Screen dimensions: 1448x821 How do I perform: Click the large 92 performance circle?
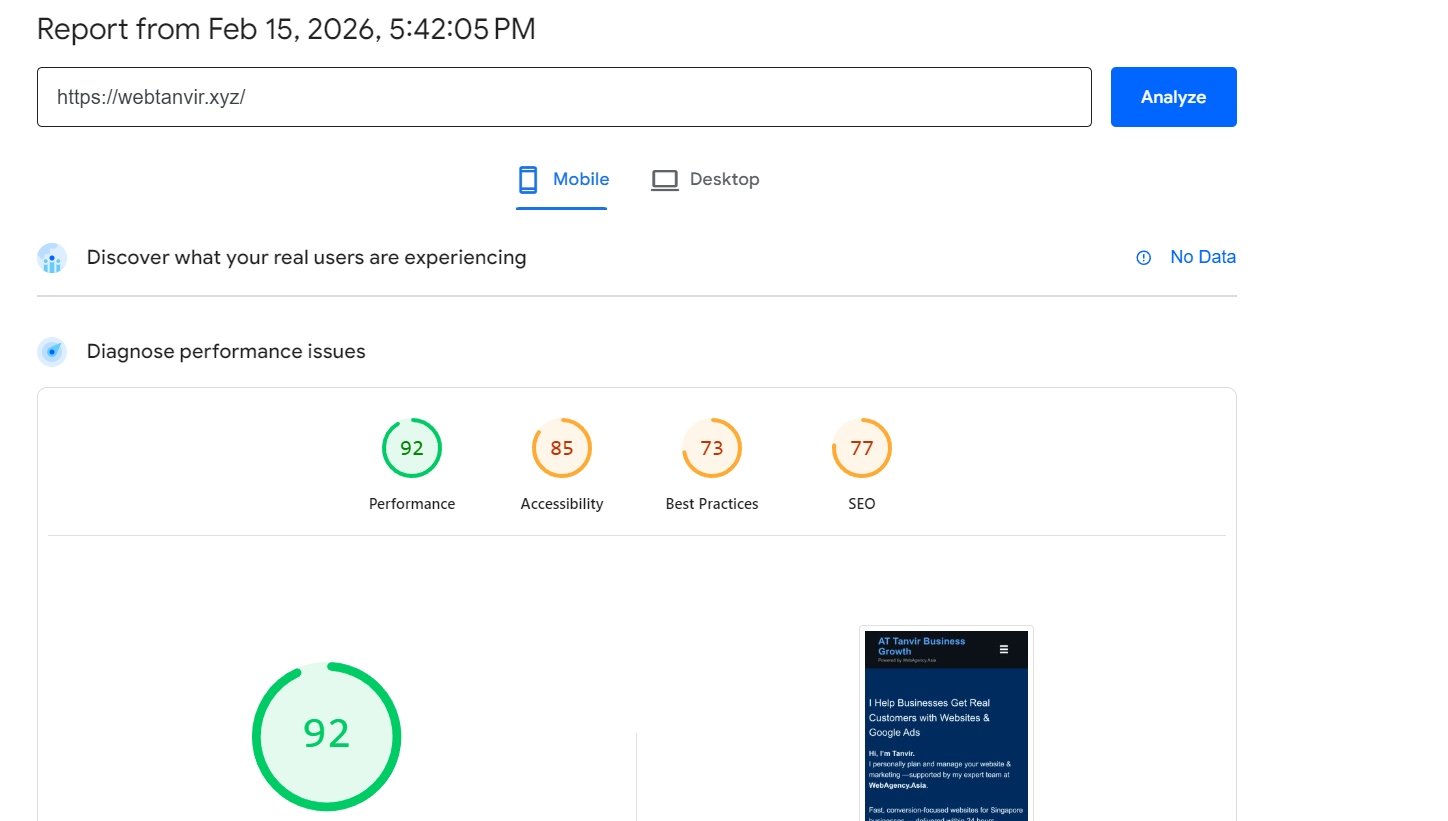click(x=327, y=735)
